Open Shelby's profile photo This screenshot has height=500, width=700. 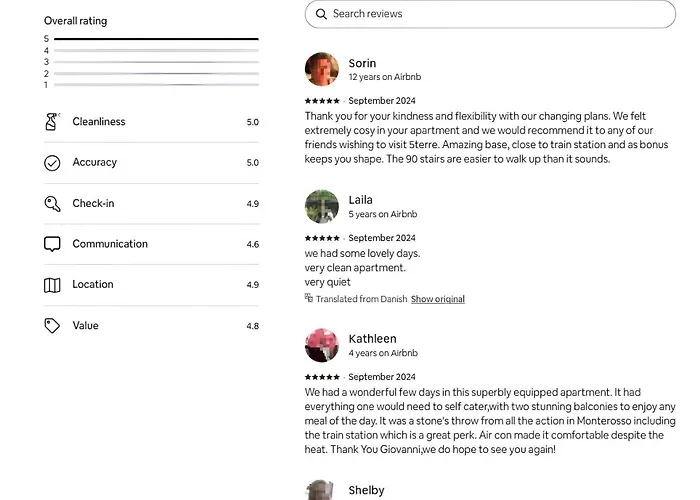coord(322,491)
